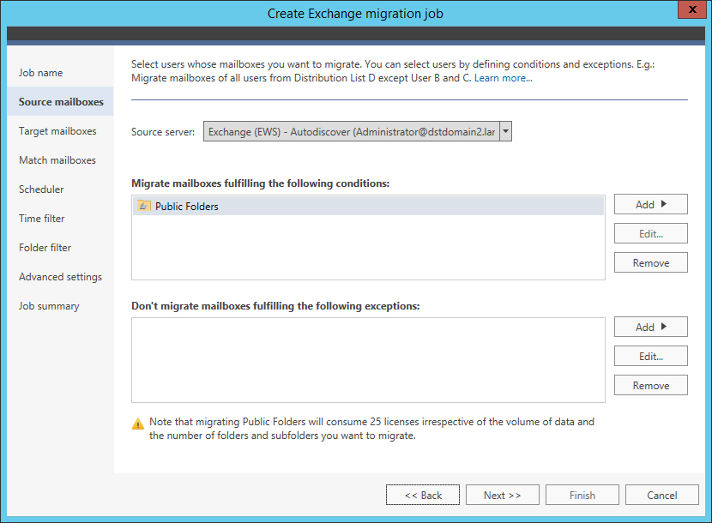This screenshot has width=712, height=523.
Task: Select the Source mailboxes step
Action: [x=61, y=102]
